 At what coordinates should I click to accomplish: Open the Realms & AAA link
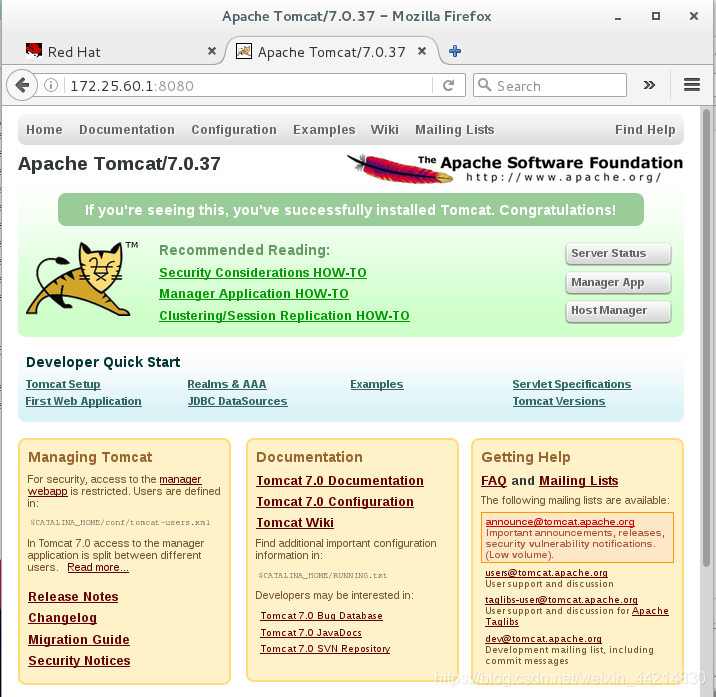click(226, 384)
